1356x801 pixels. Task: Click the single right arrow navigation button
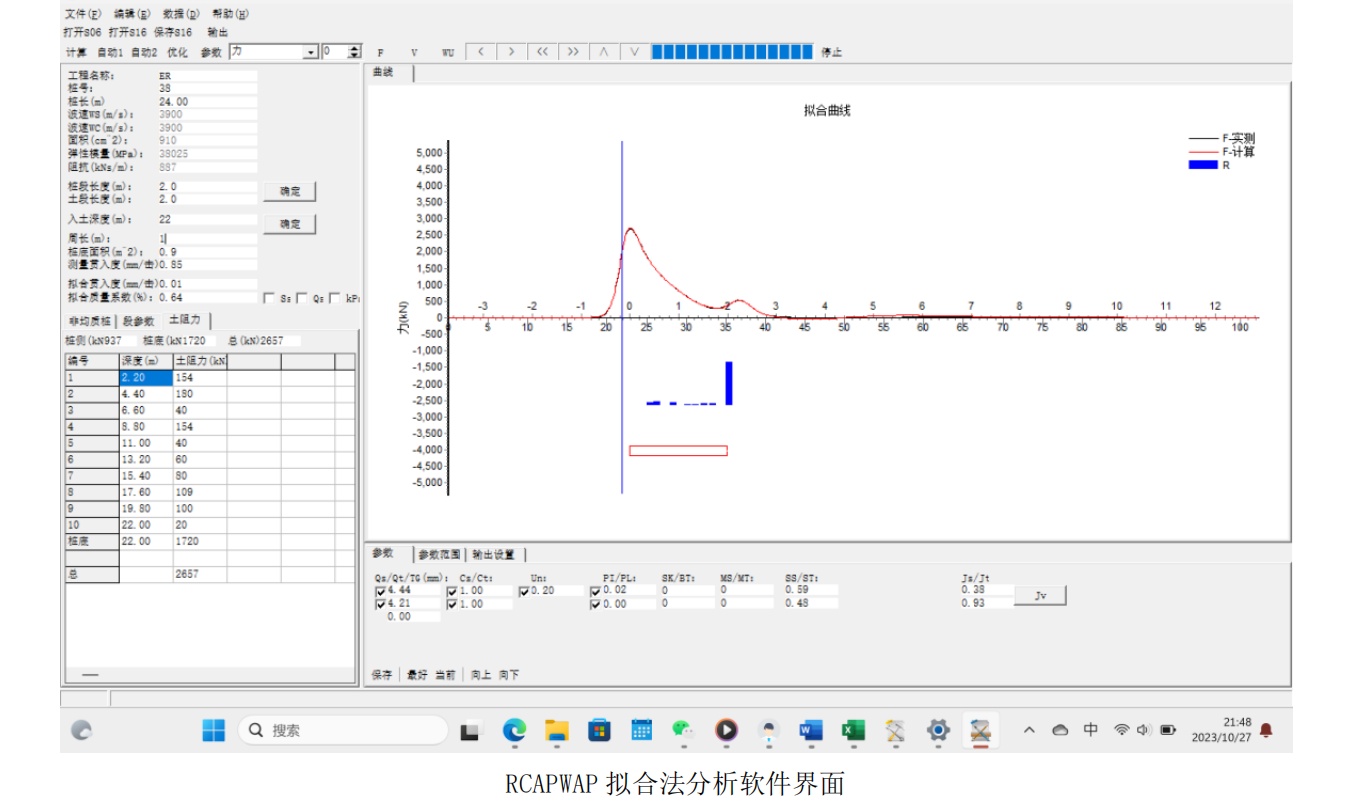coord(511,52)
